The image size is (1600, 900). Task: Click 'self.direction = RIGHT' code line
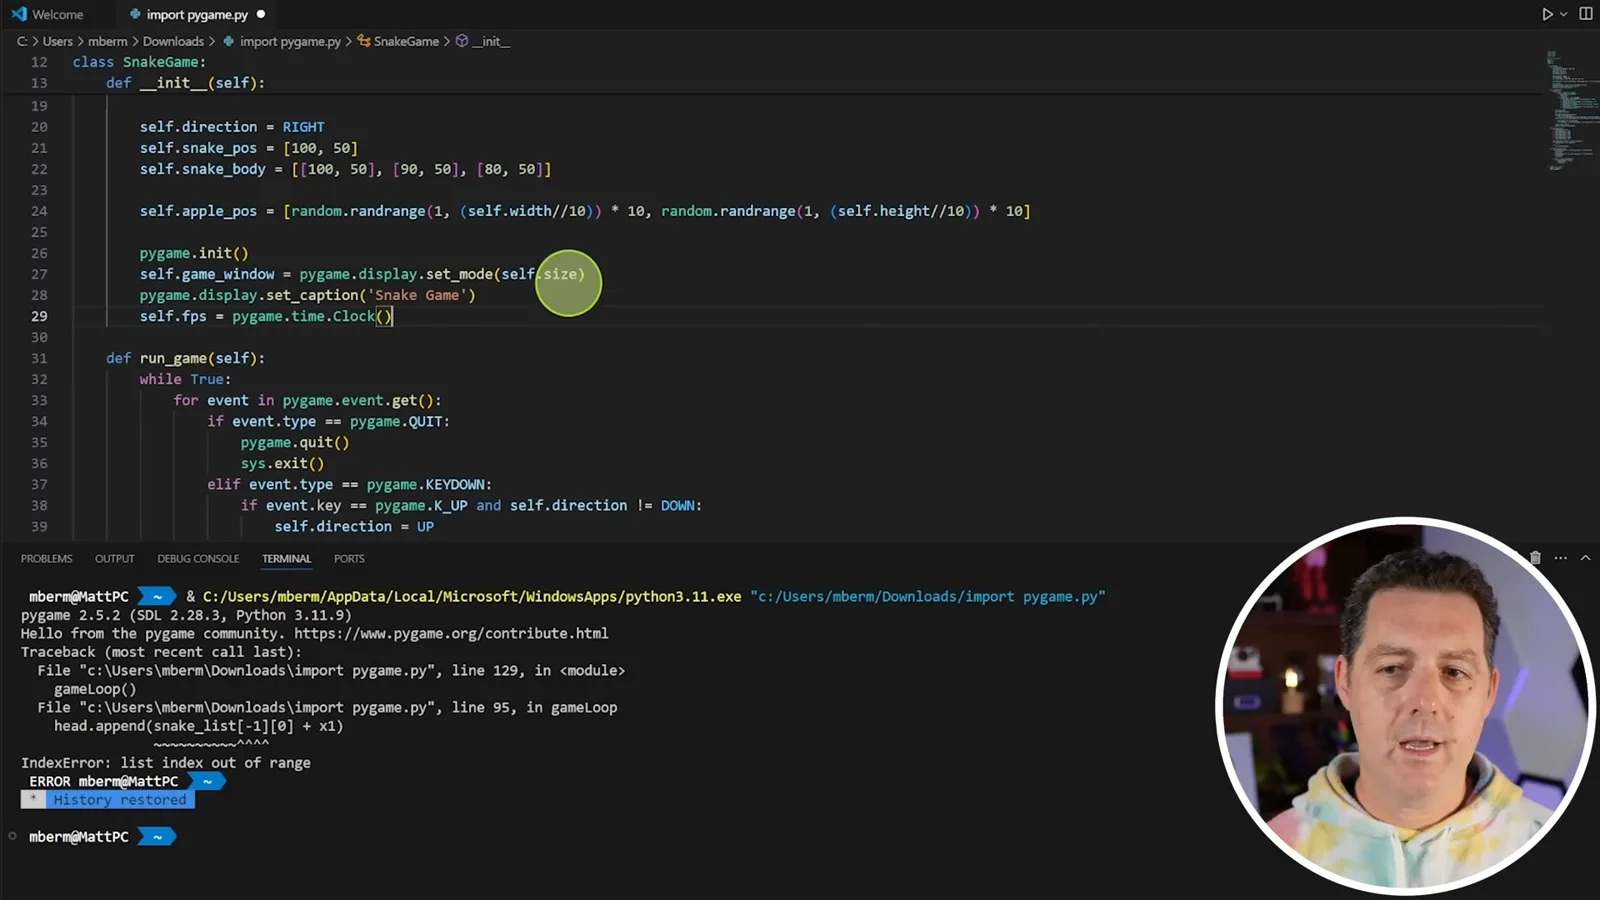(232, 127)
